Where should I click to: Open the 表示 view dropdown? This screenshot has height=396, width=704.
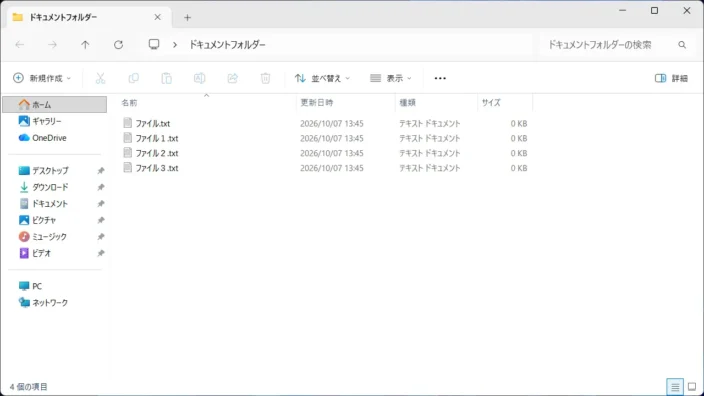pyautogui.click(x=391, y=78)
